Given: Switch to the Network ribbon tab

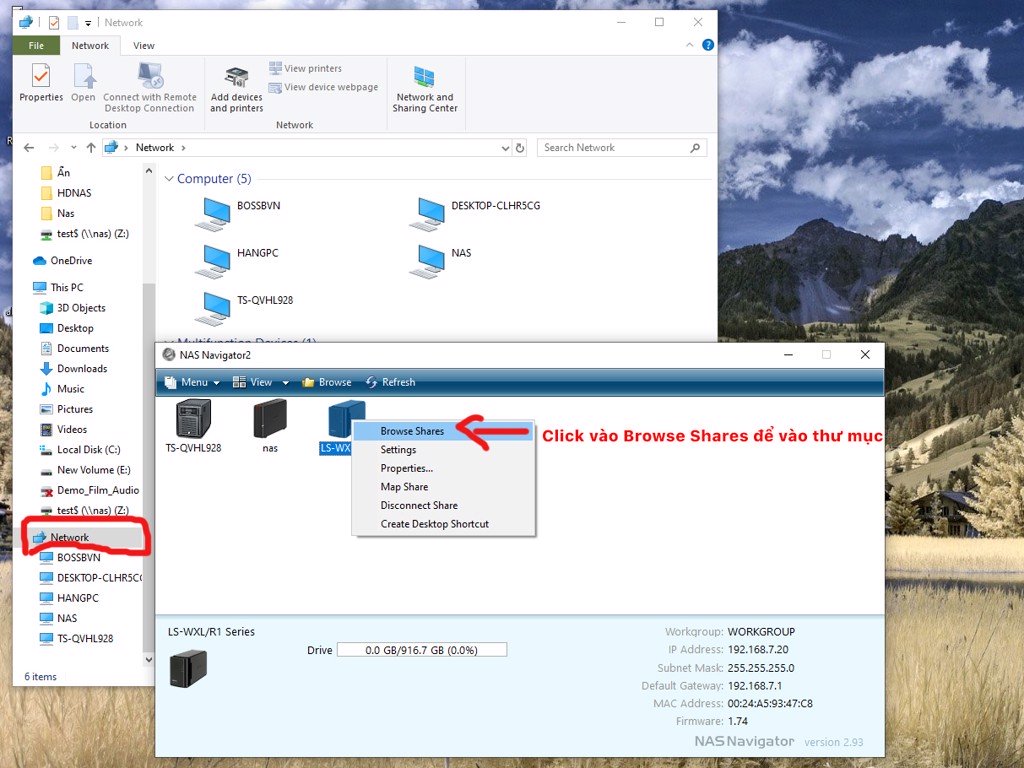Looking at the screenshot, I should pyautogui.click(x=90, y=45).
